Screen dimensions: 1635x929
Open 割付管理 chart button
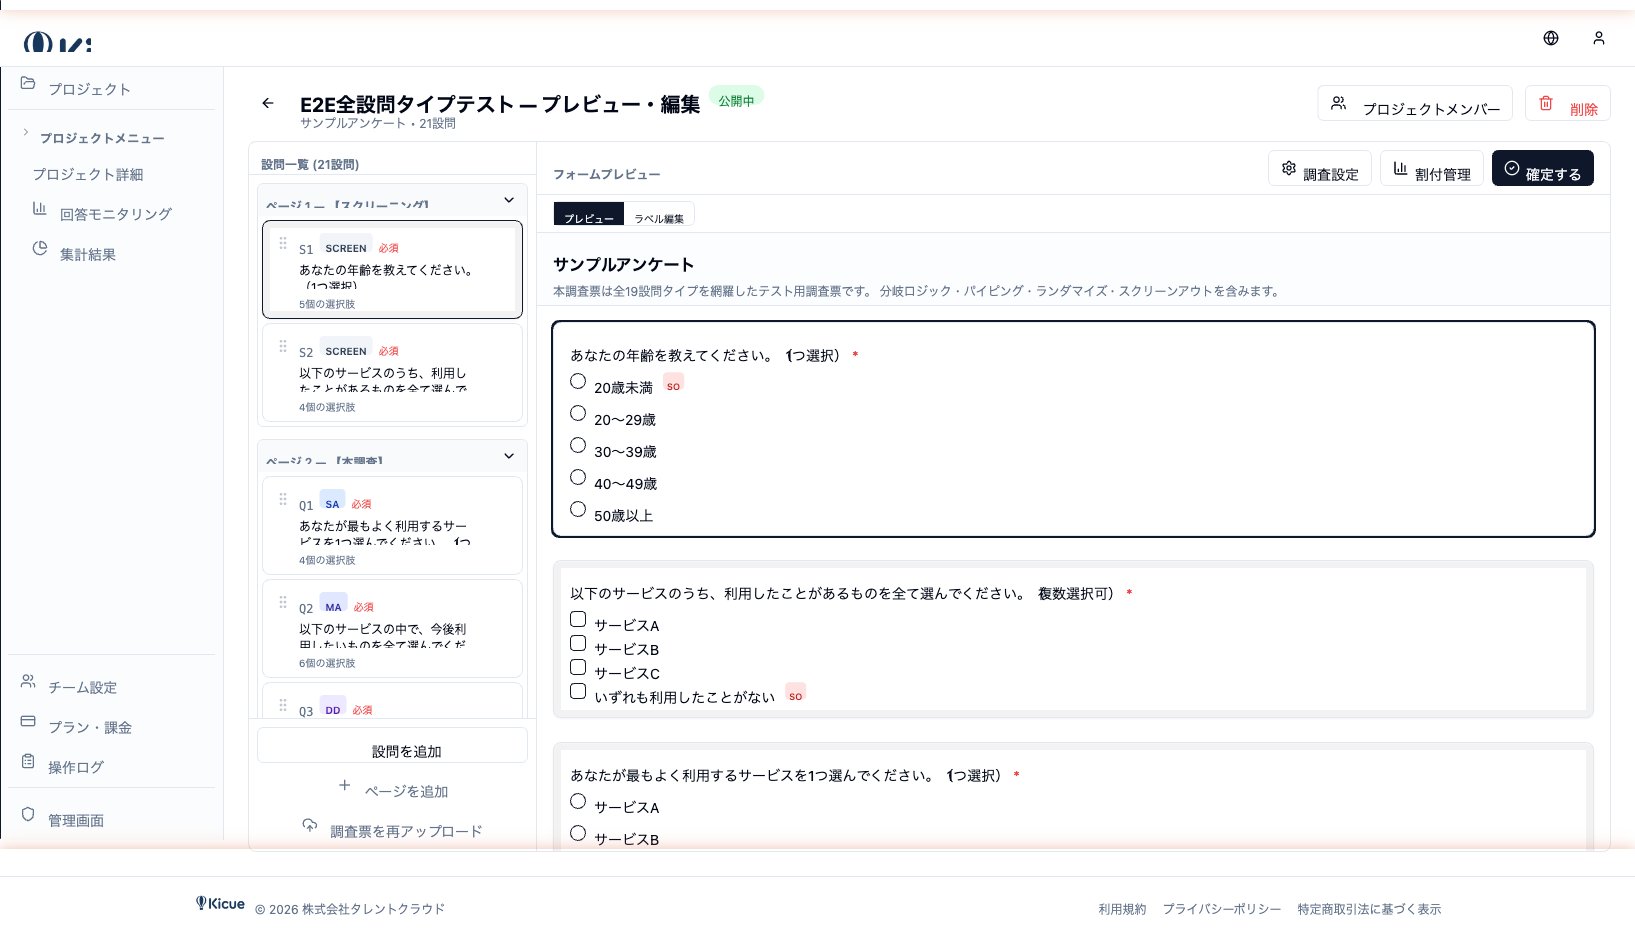1401,169
